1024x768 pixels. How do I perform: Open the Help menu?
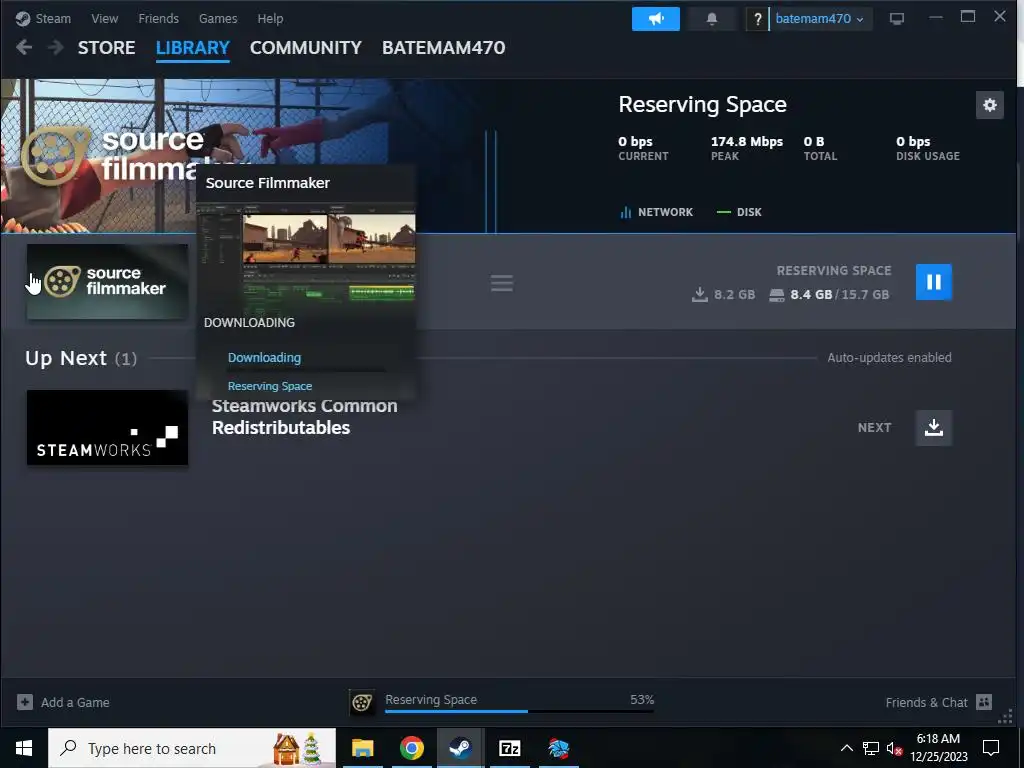click(270, 18)
